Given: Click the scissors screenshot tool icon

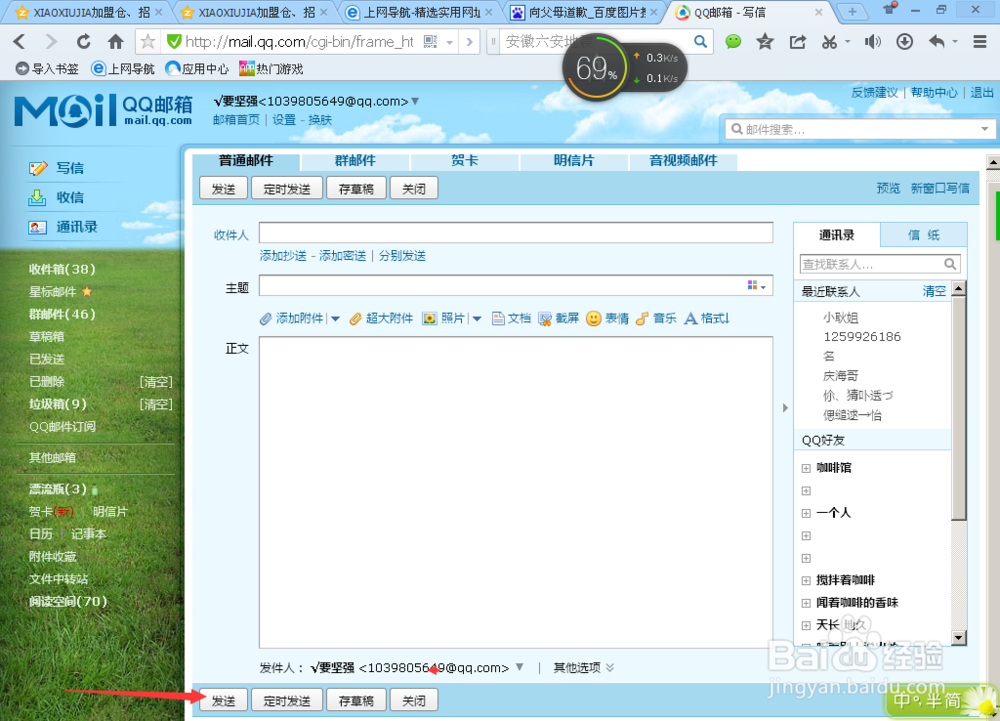Looking at the screenshot, I should point(829,42).
